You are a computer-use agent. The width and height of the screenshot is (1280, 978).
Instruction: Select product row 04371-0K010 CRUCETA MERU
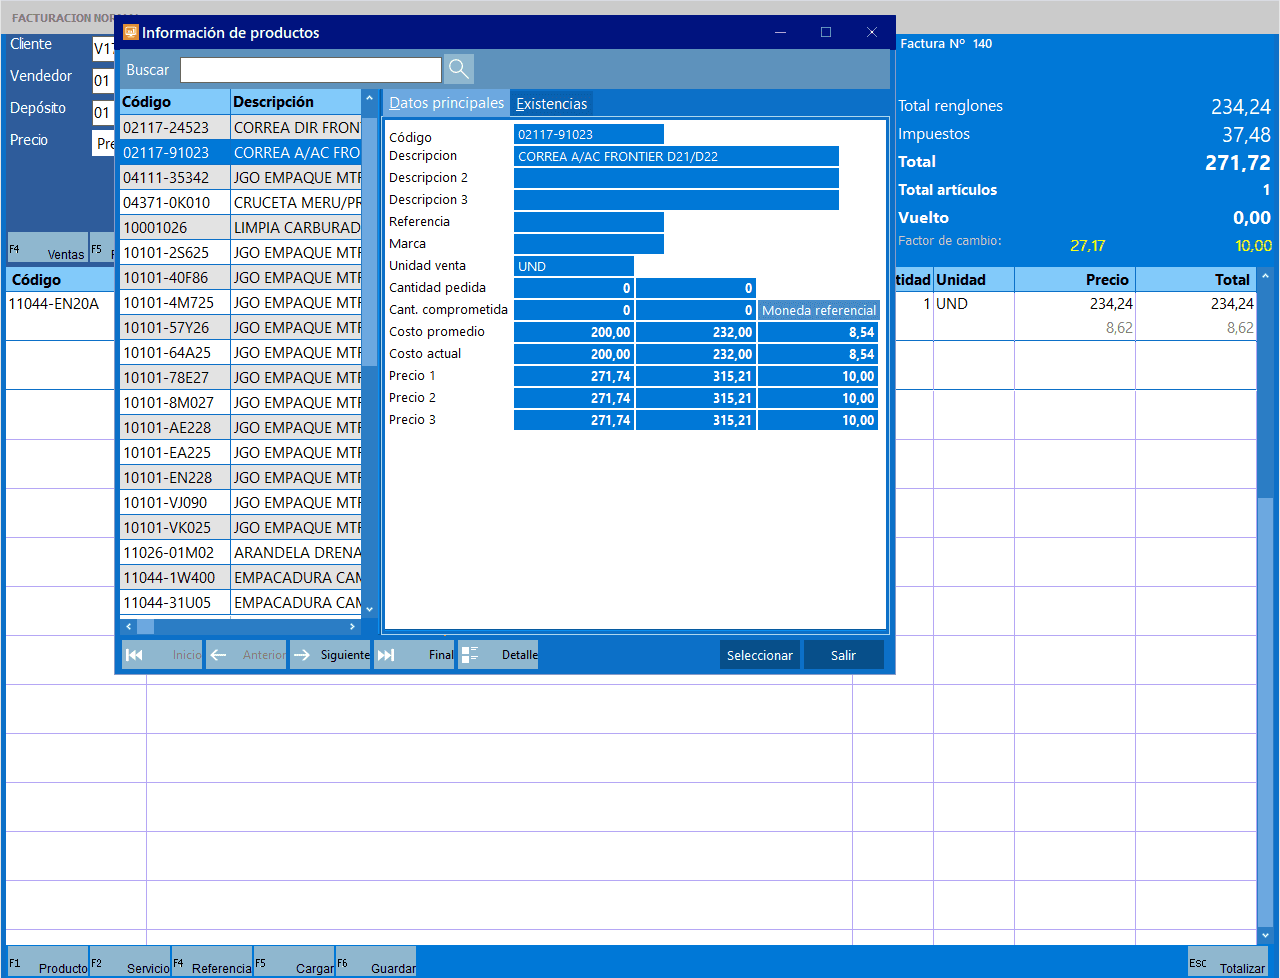point(240,203)
